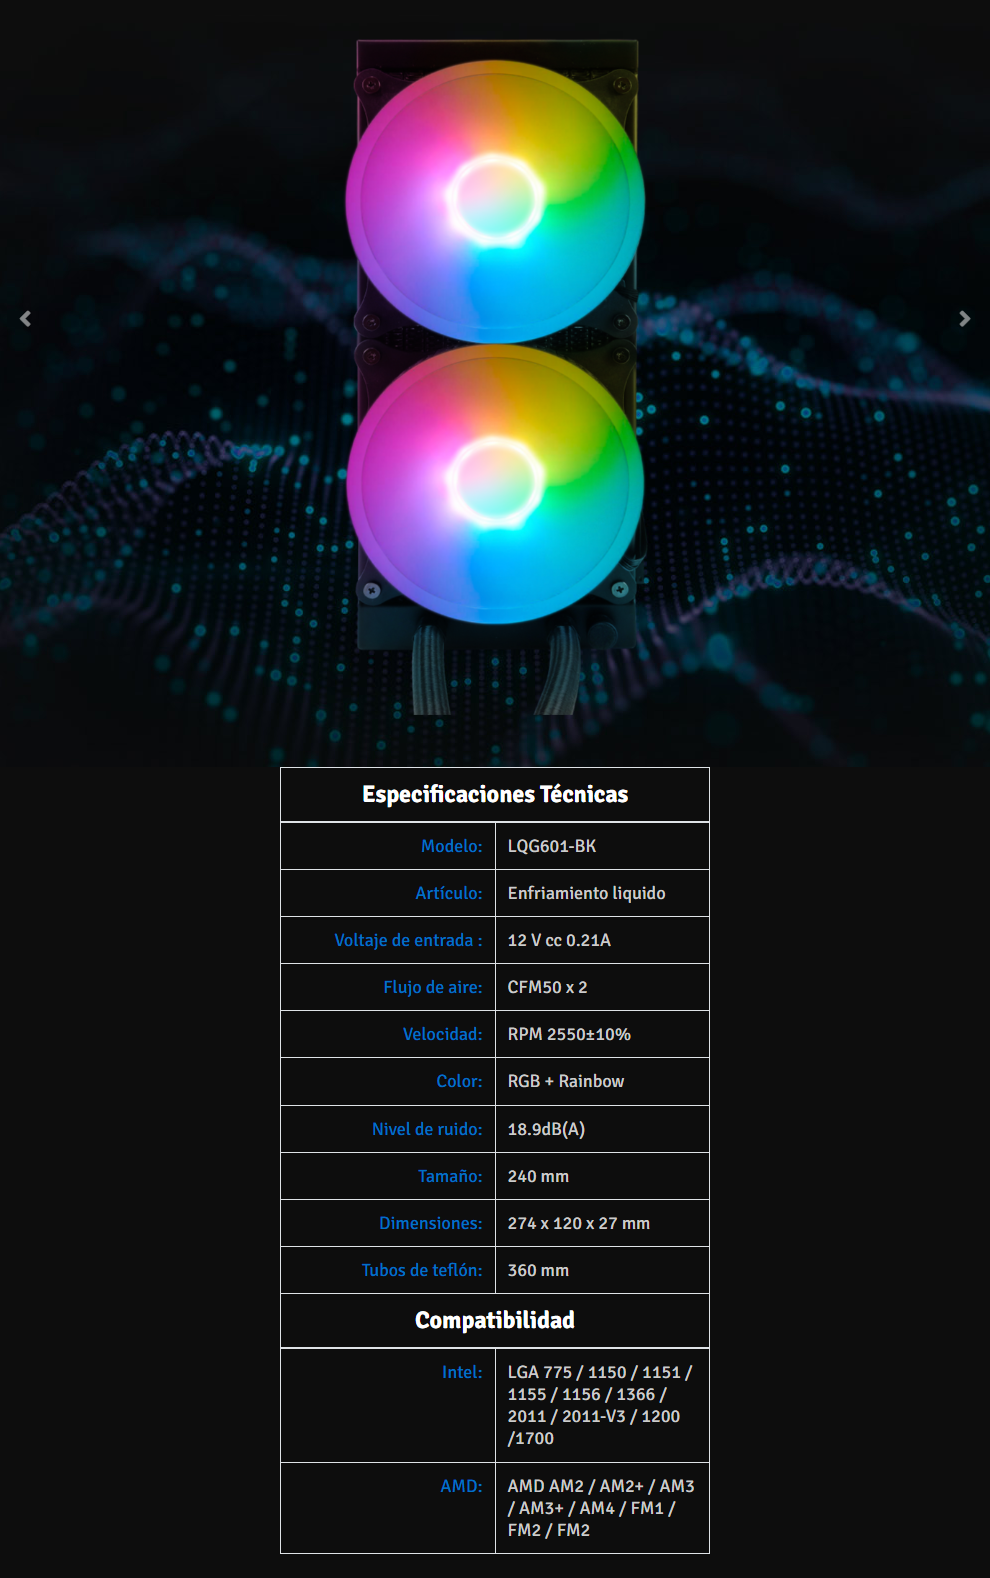990x1578 pixels.
Task: Click the next slide arrow
Action: (964, 319)
